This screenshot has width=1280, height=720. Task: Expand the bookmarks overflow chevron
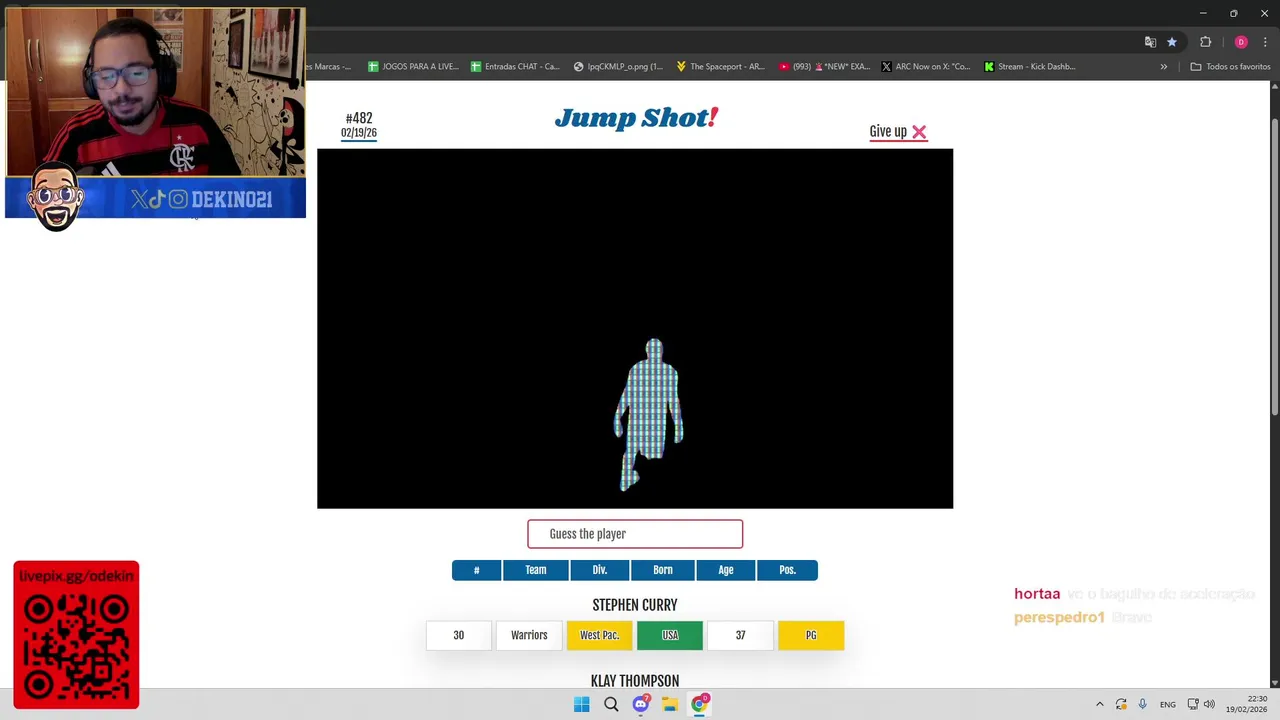(x=1163, y=67)
